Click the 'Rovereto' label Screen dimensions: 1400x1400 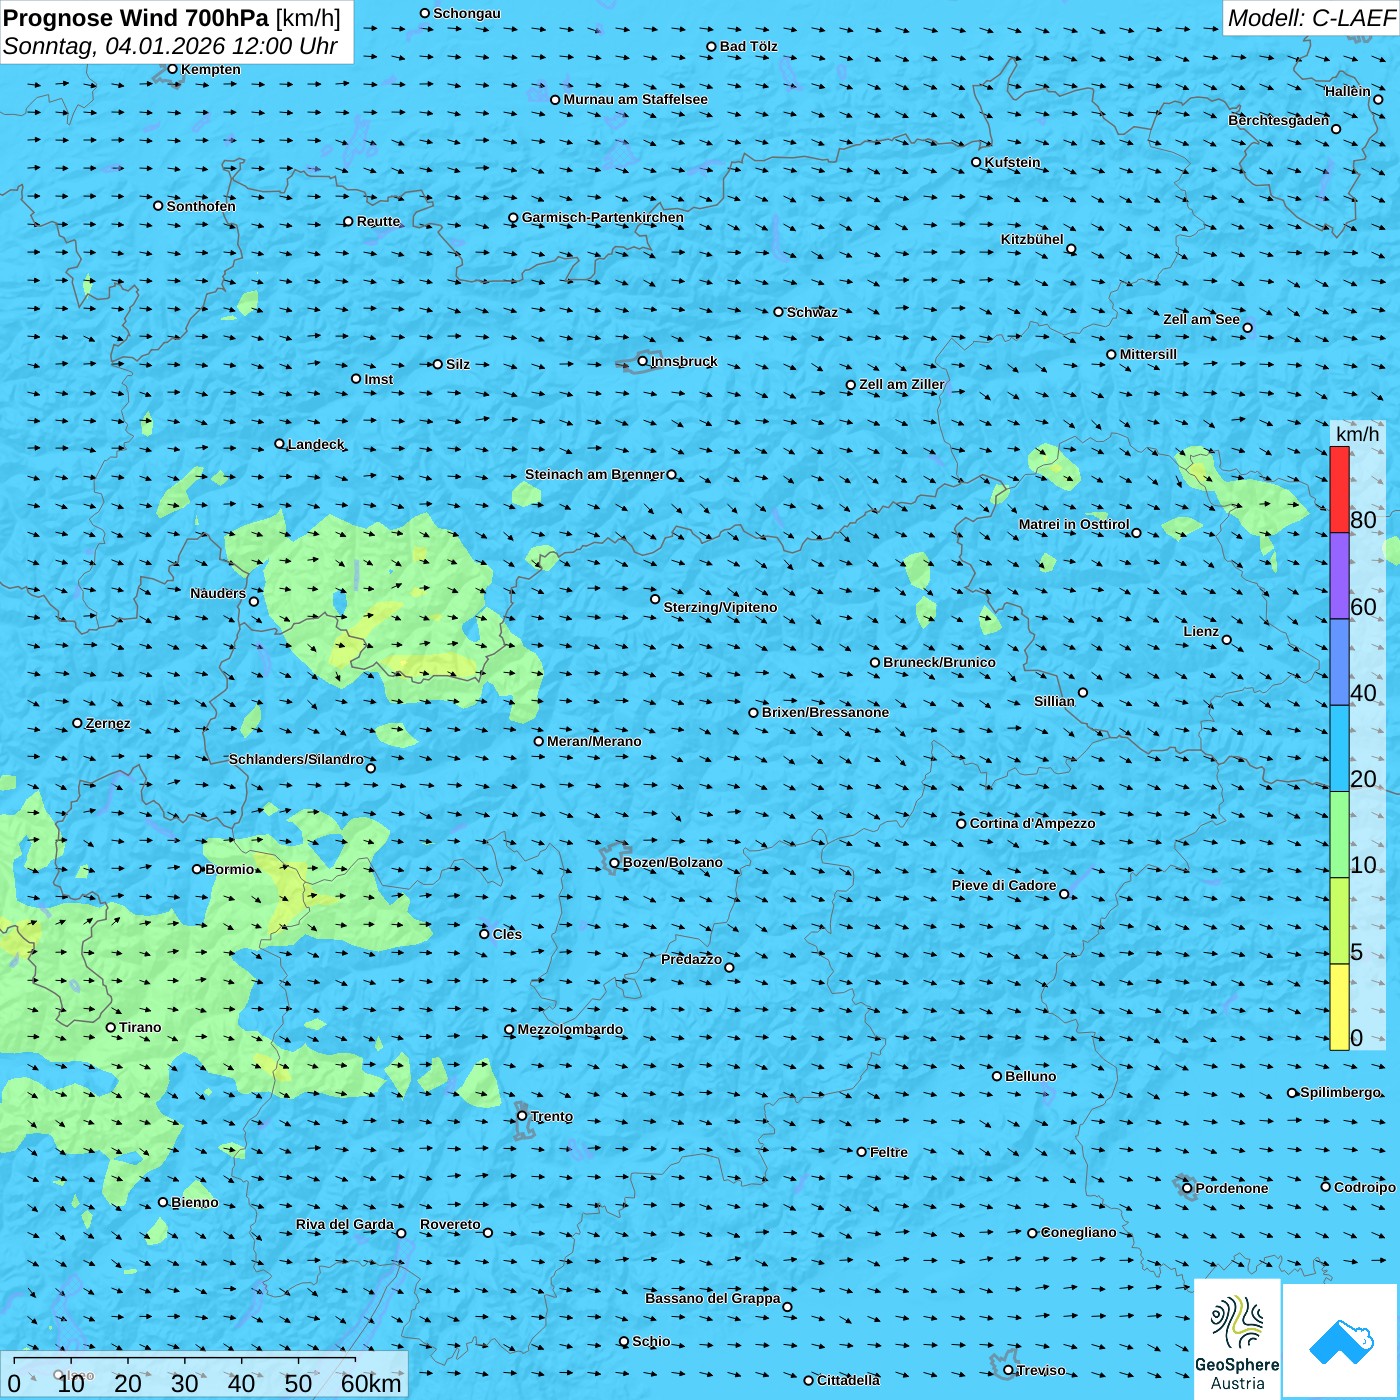pyautogui.click(x=450, y=1224)
